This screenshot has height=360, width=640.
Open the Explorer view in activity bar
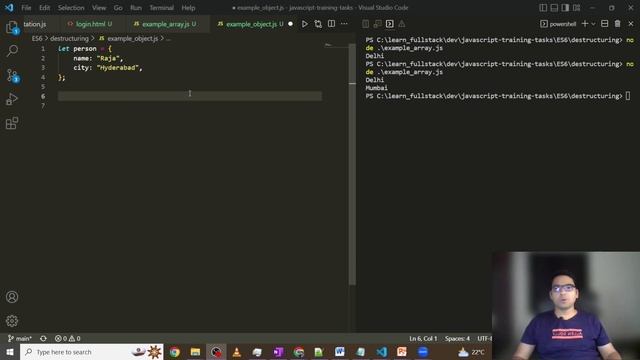12,27
